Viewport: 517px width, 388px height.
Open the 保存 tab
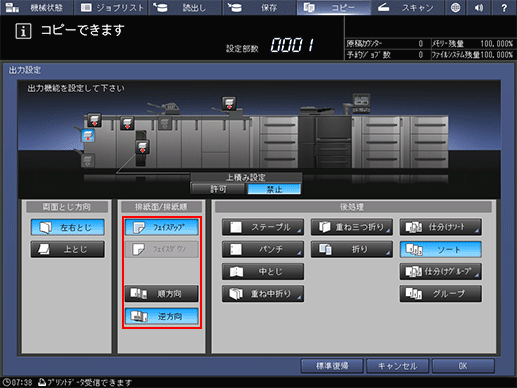[x=259, y=7]
